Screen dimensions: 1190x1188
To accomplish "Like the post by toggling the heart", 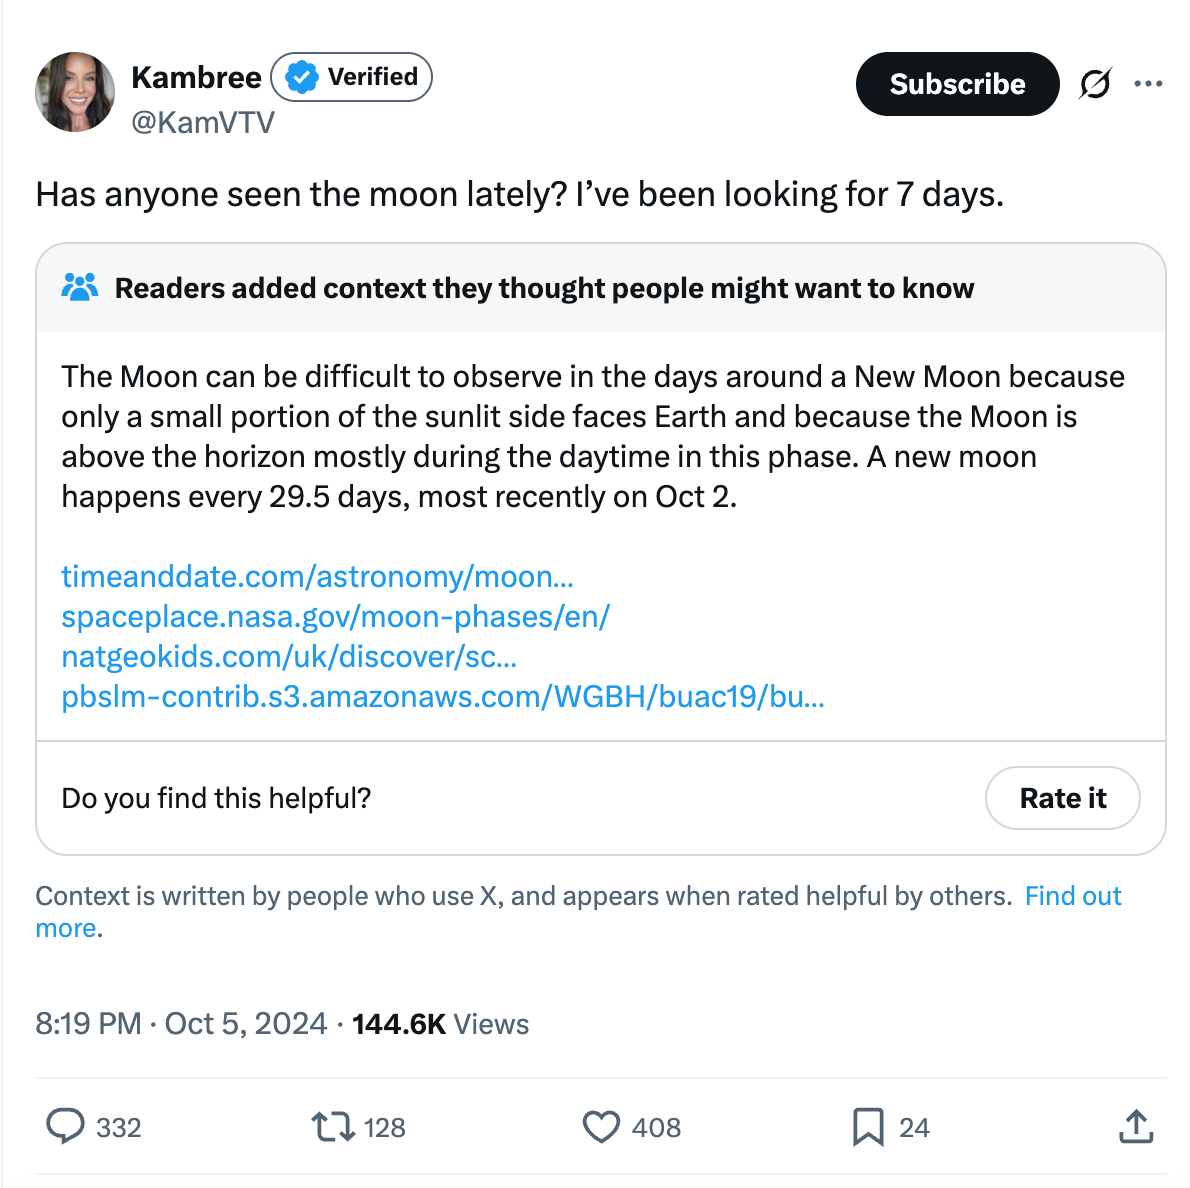I will (x=601, y=1127).
